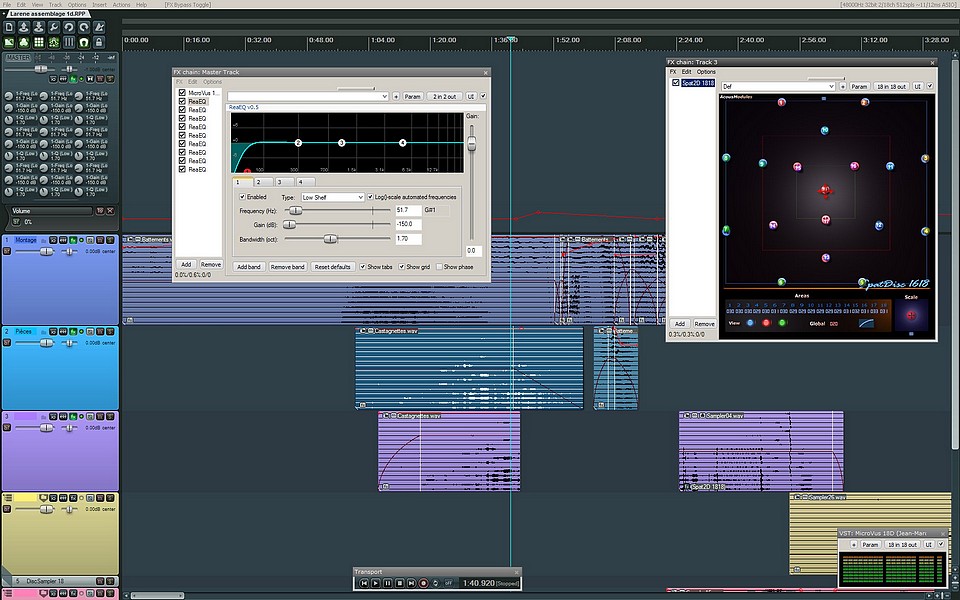Click the Undo arrow toolbar icon
This screenshot has width=960, height=600.
click(69, 27)
